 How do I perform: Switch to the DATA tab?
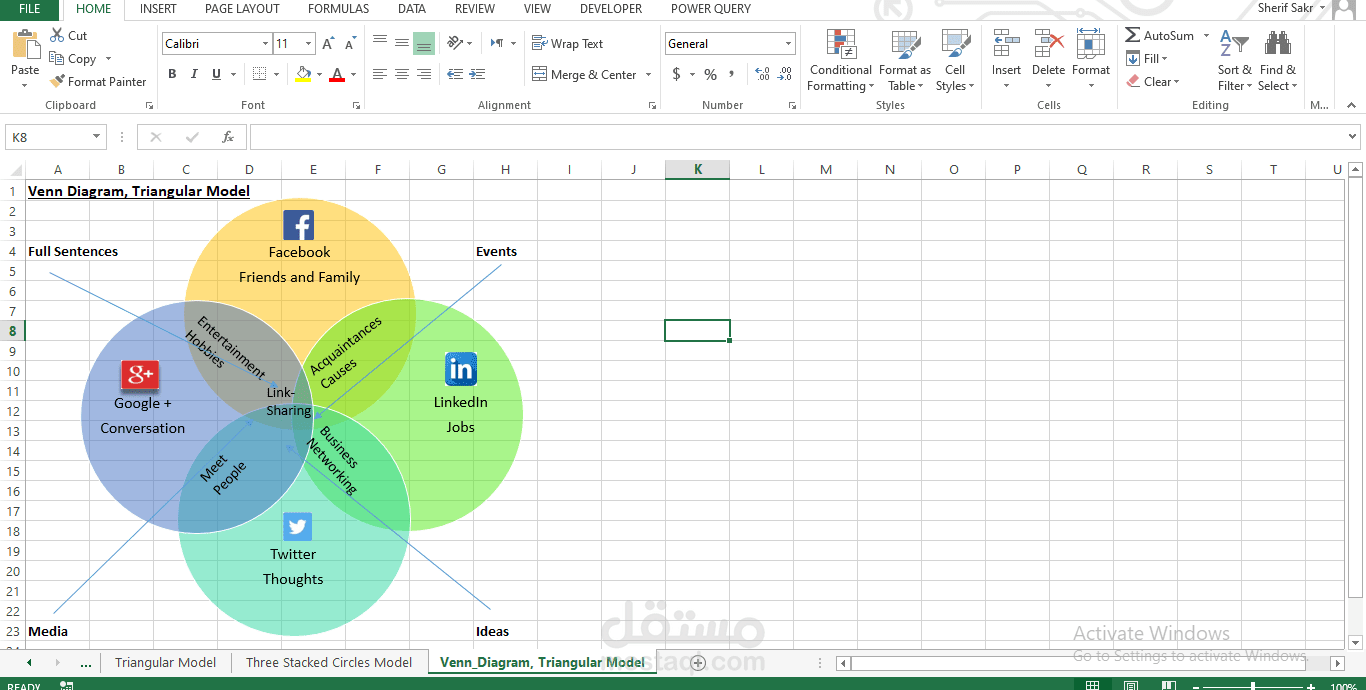click(x=412, y=9)
